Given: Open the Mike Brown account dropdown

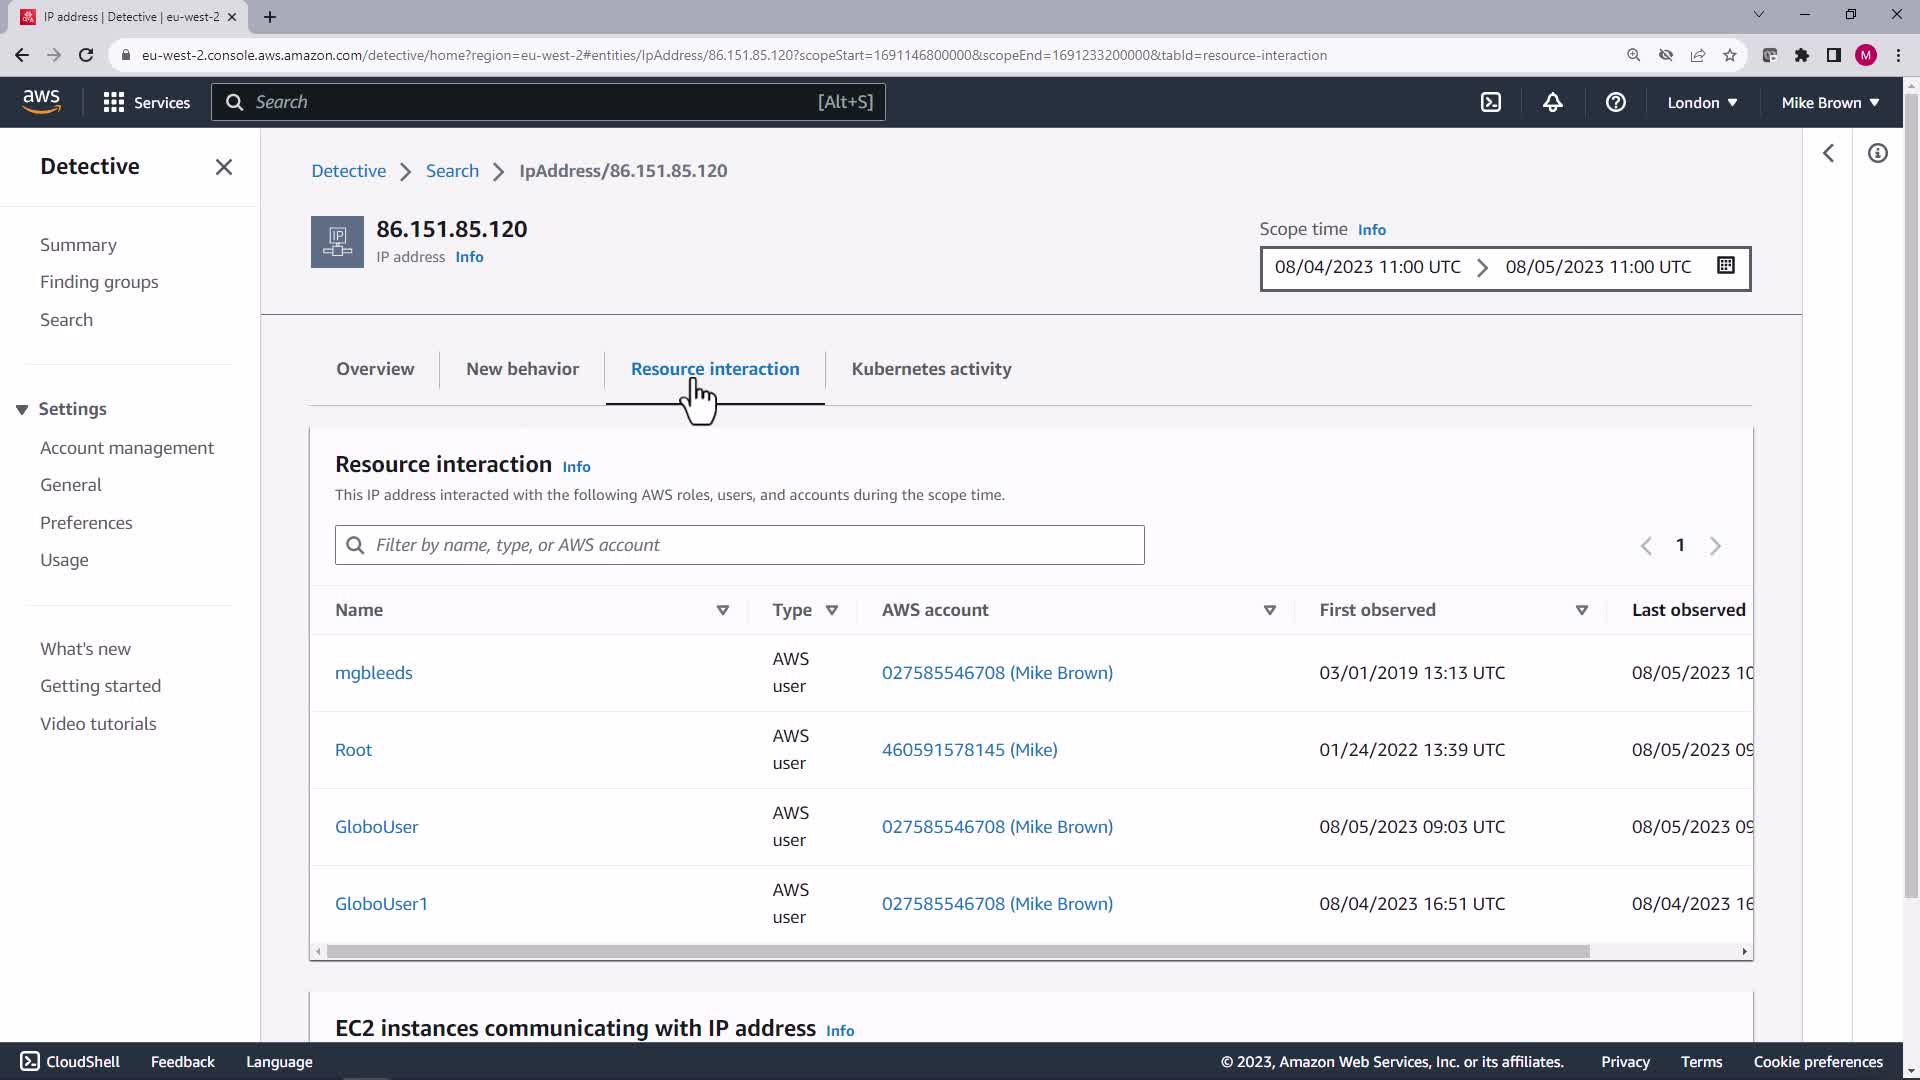Looking at the screenshot, I should pos(1830,102).
